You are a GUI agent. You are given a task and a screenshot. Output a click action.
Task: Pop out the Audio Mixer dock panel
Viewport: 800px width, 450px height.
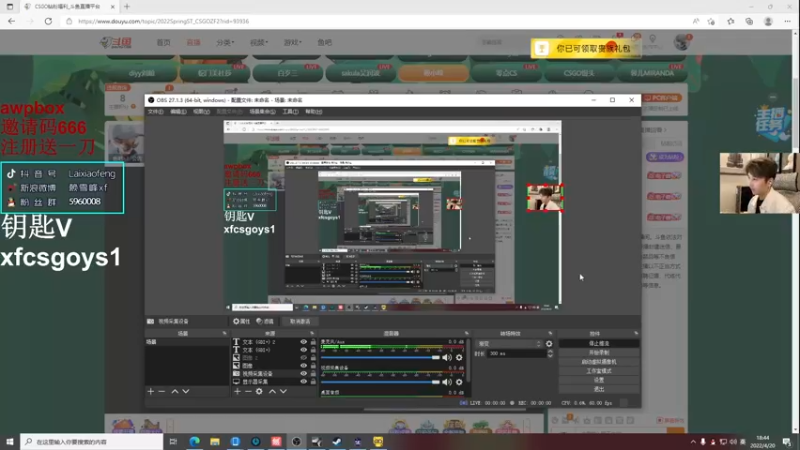(x=466, y=333)
